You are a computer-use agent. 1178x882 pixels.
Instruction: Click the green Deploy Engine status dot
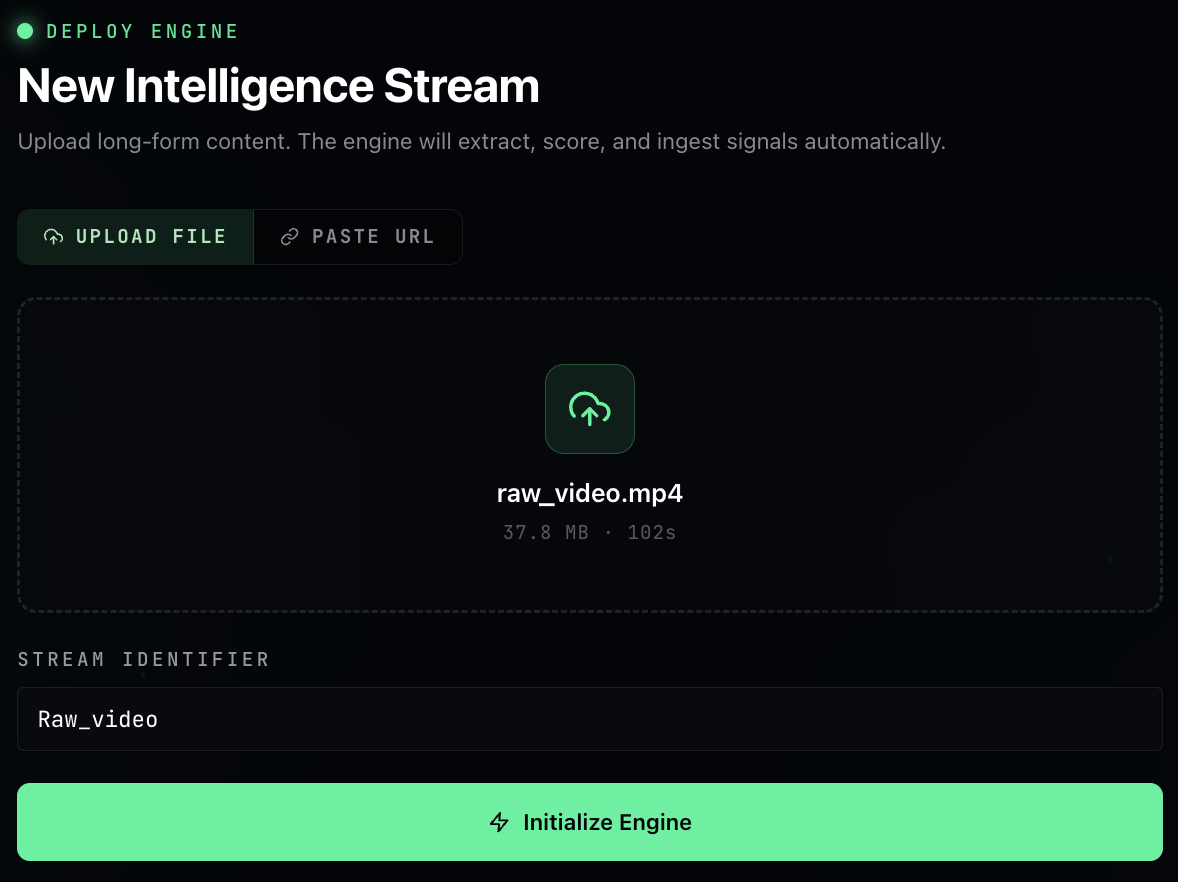tap(25, 31)
